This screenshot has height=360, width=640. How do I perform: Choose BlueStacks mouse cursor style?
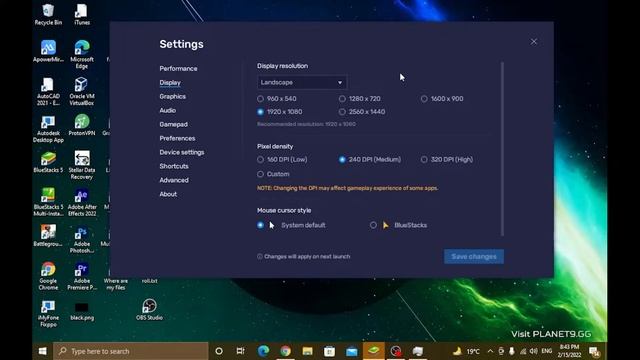click(373, 225)
